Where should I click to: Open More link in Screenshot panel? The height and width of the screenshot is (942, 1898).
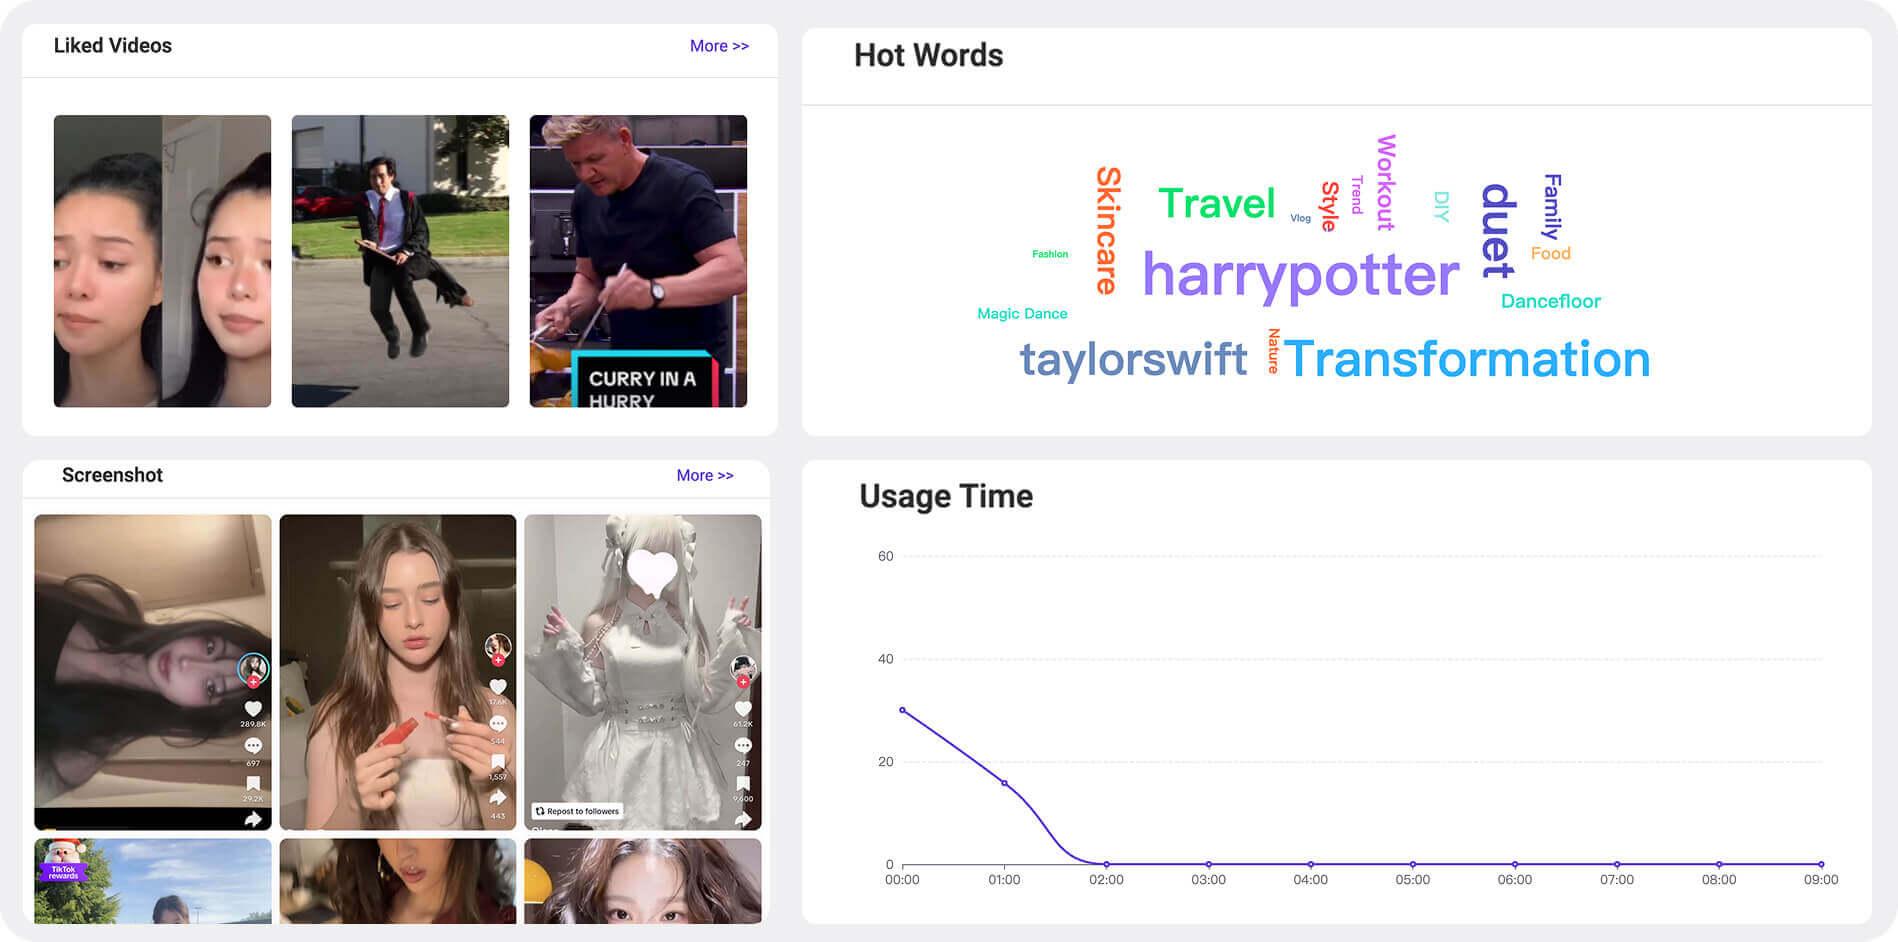[x=705, y=475]
